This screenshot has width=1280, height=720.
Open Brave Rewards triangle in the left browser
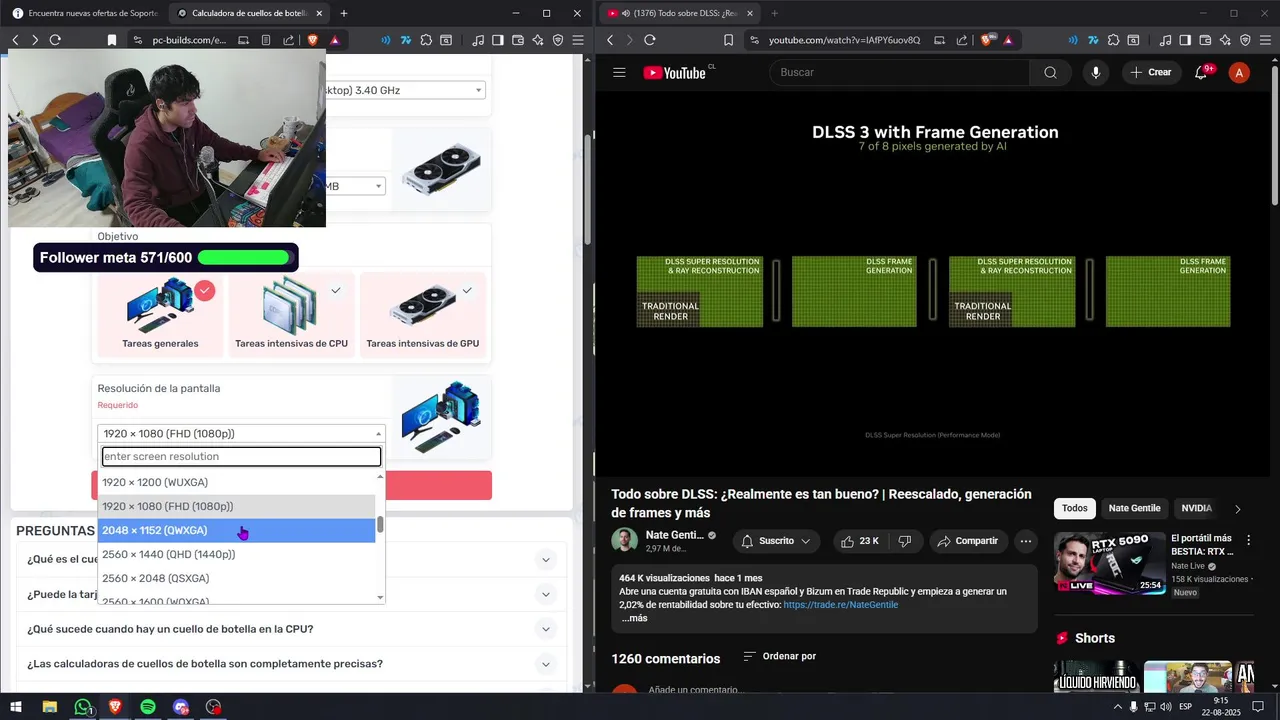[335, 40]
